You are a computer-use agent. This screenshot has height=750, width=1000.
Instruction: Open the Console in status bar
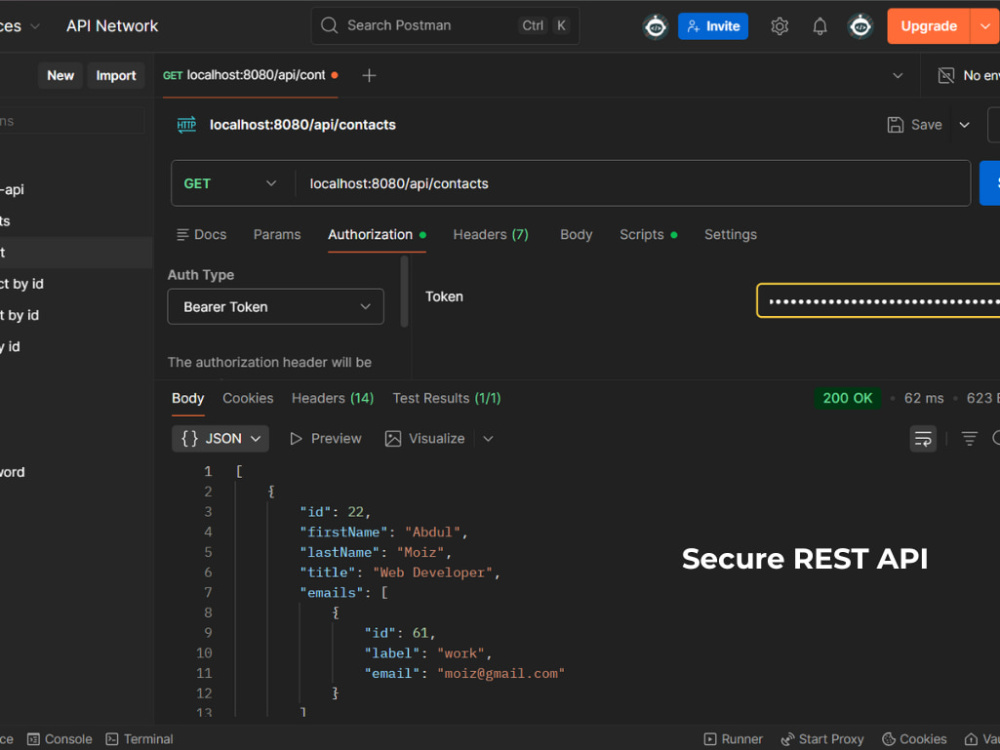click(x=60, y=739)
